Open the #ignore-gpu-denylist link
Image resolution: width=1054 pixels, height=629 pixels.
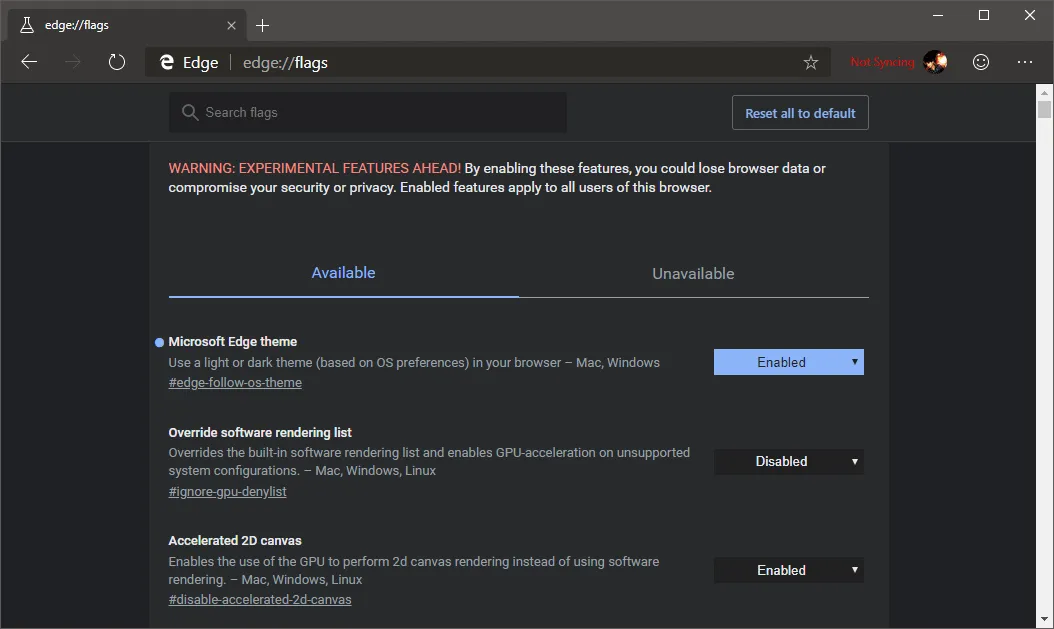(x=227, y=491)
